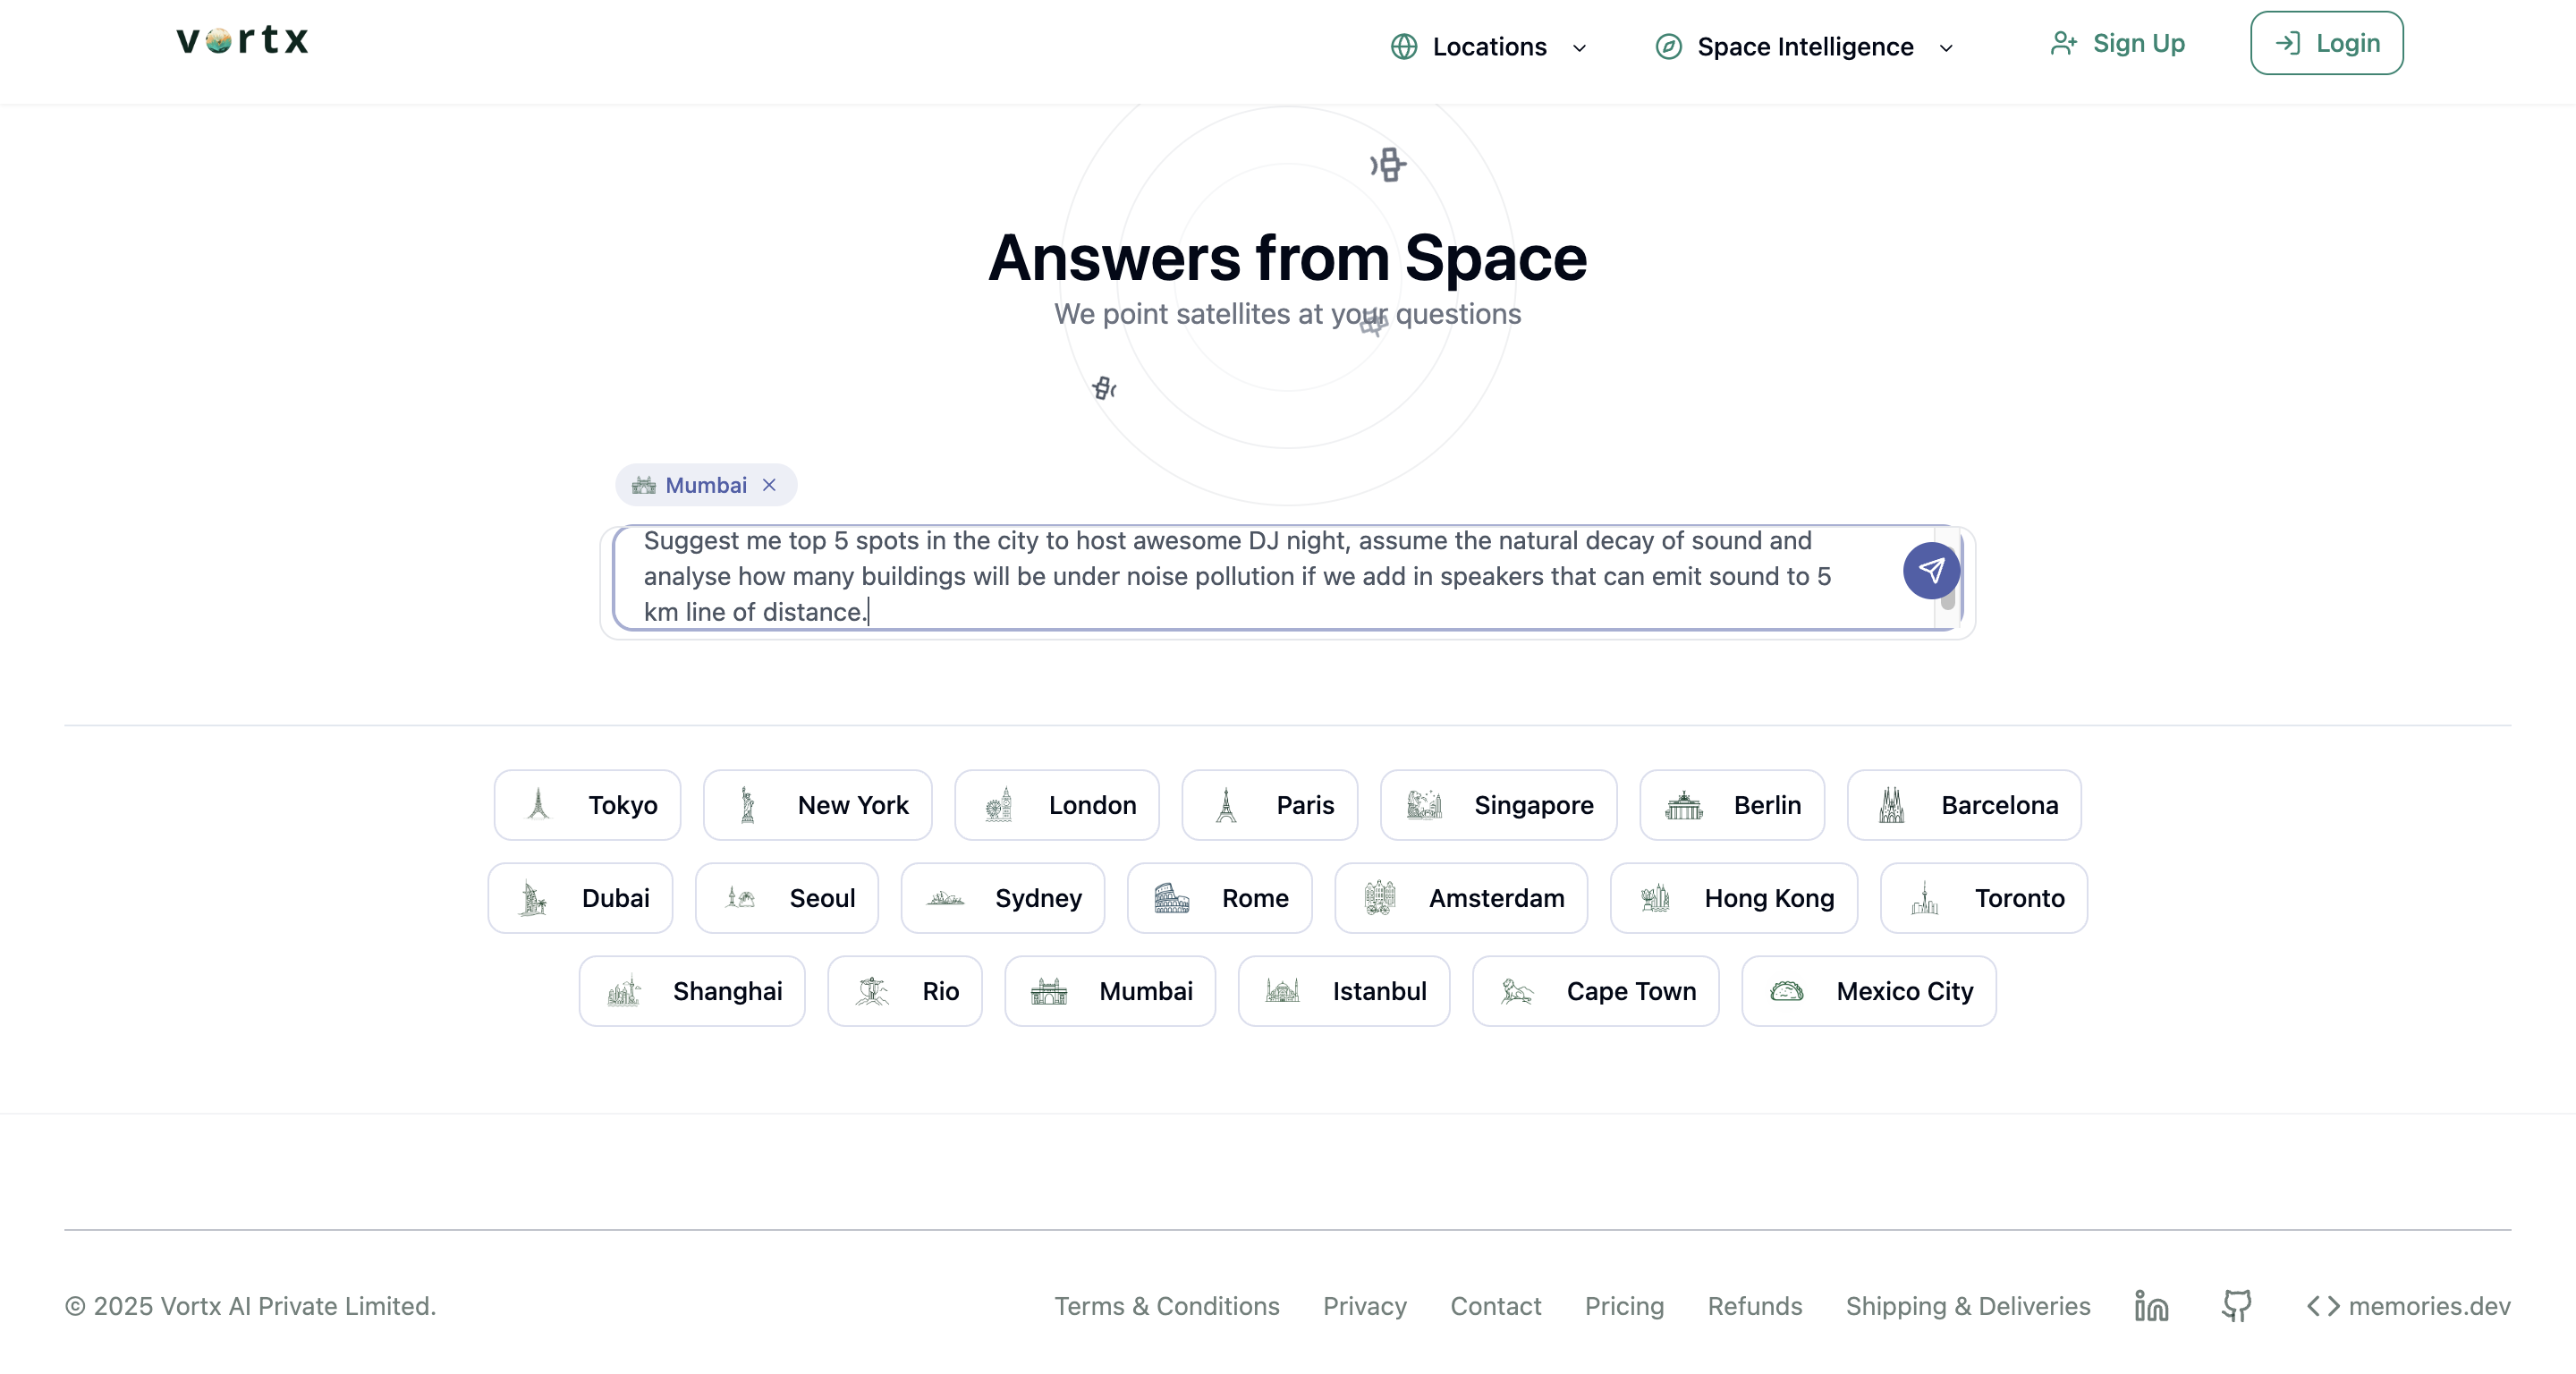Expand the Locations dropdown chevron
This screenshot has height=1374, width=2576.
click(x=1579, y=48)
